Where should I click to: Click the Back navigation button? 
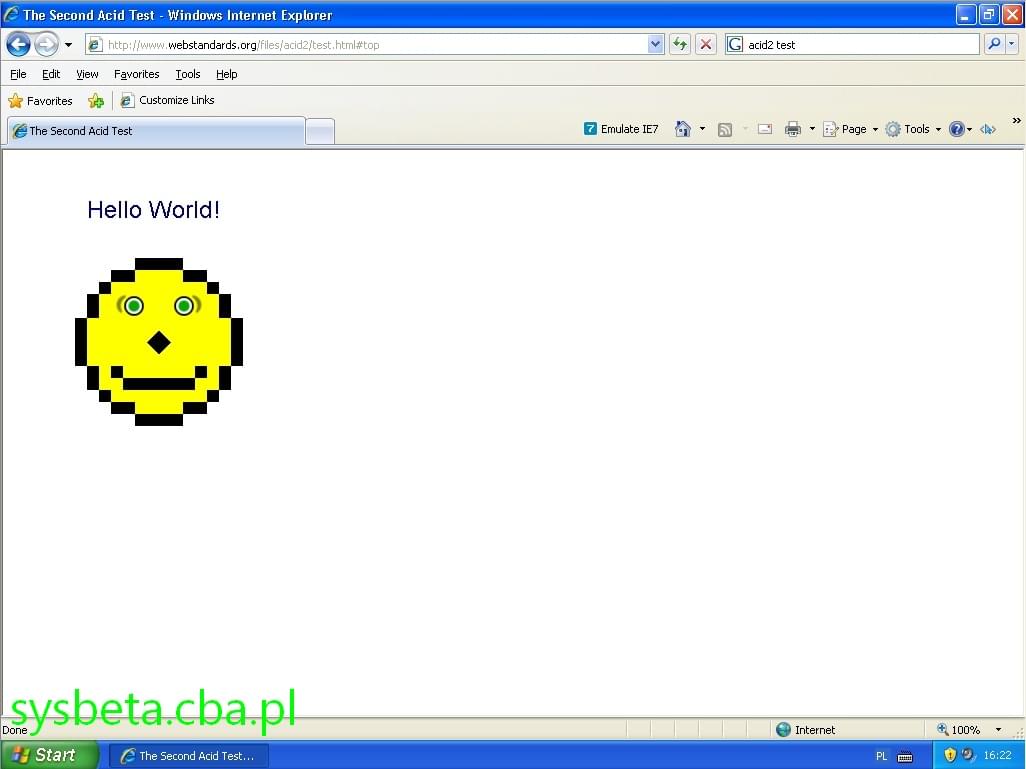pyautogui.click(x=18, y=45)
